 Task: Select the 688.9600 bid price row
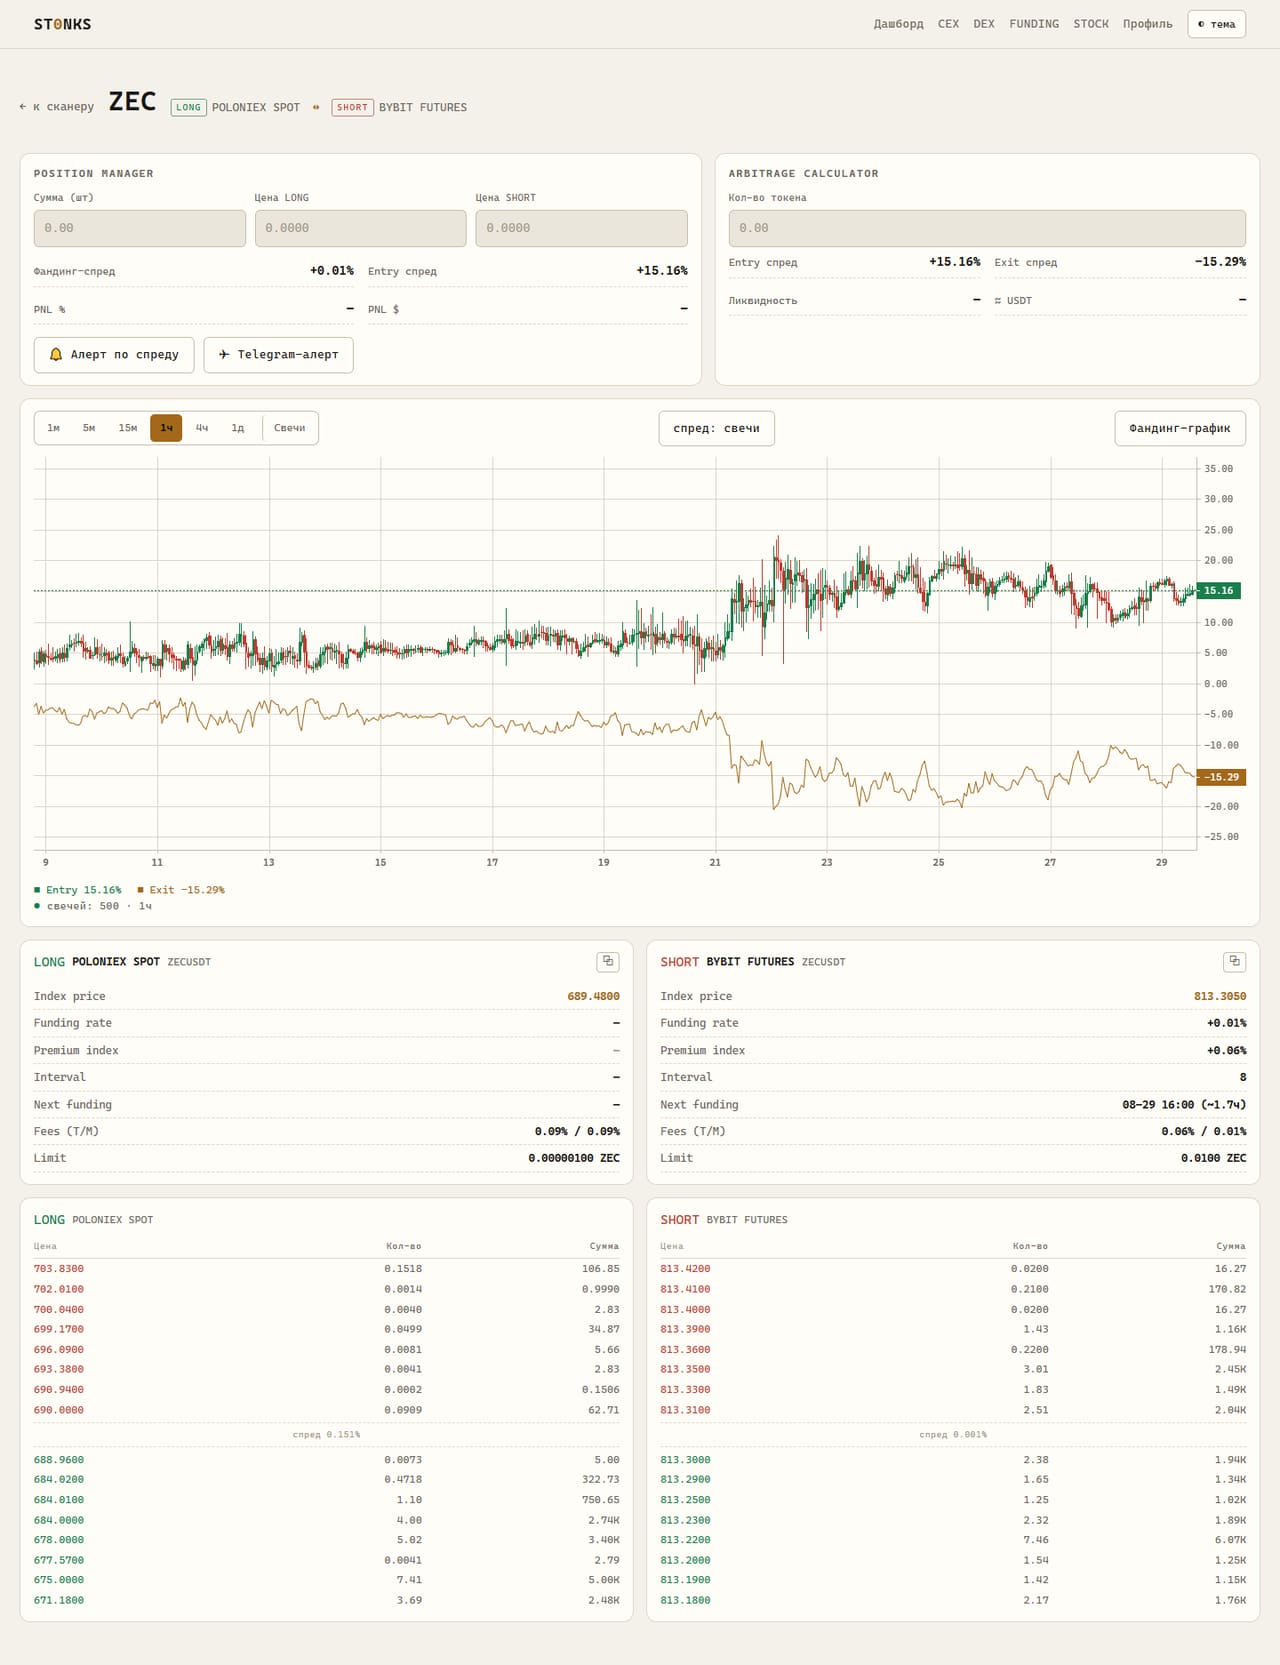[x=326, y=1460]
